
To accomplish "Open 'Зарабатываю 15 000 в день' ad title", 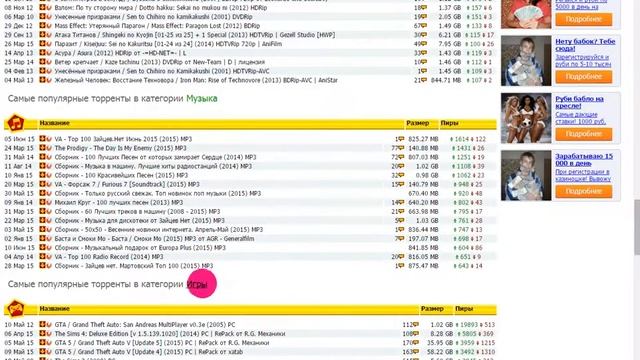I will click(x=584, y=160).
